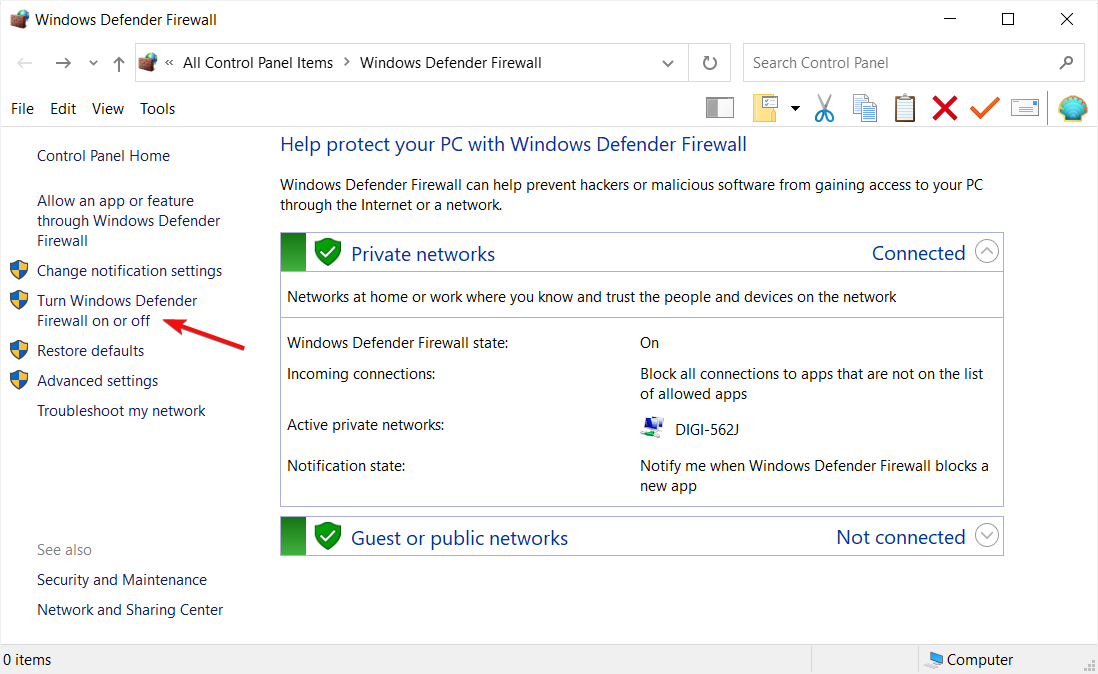
Task: Expand the address bar history dropdown
Action: 667,63
